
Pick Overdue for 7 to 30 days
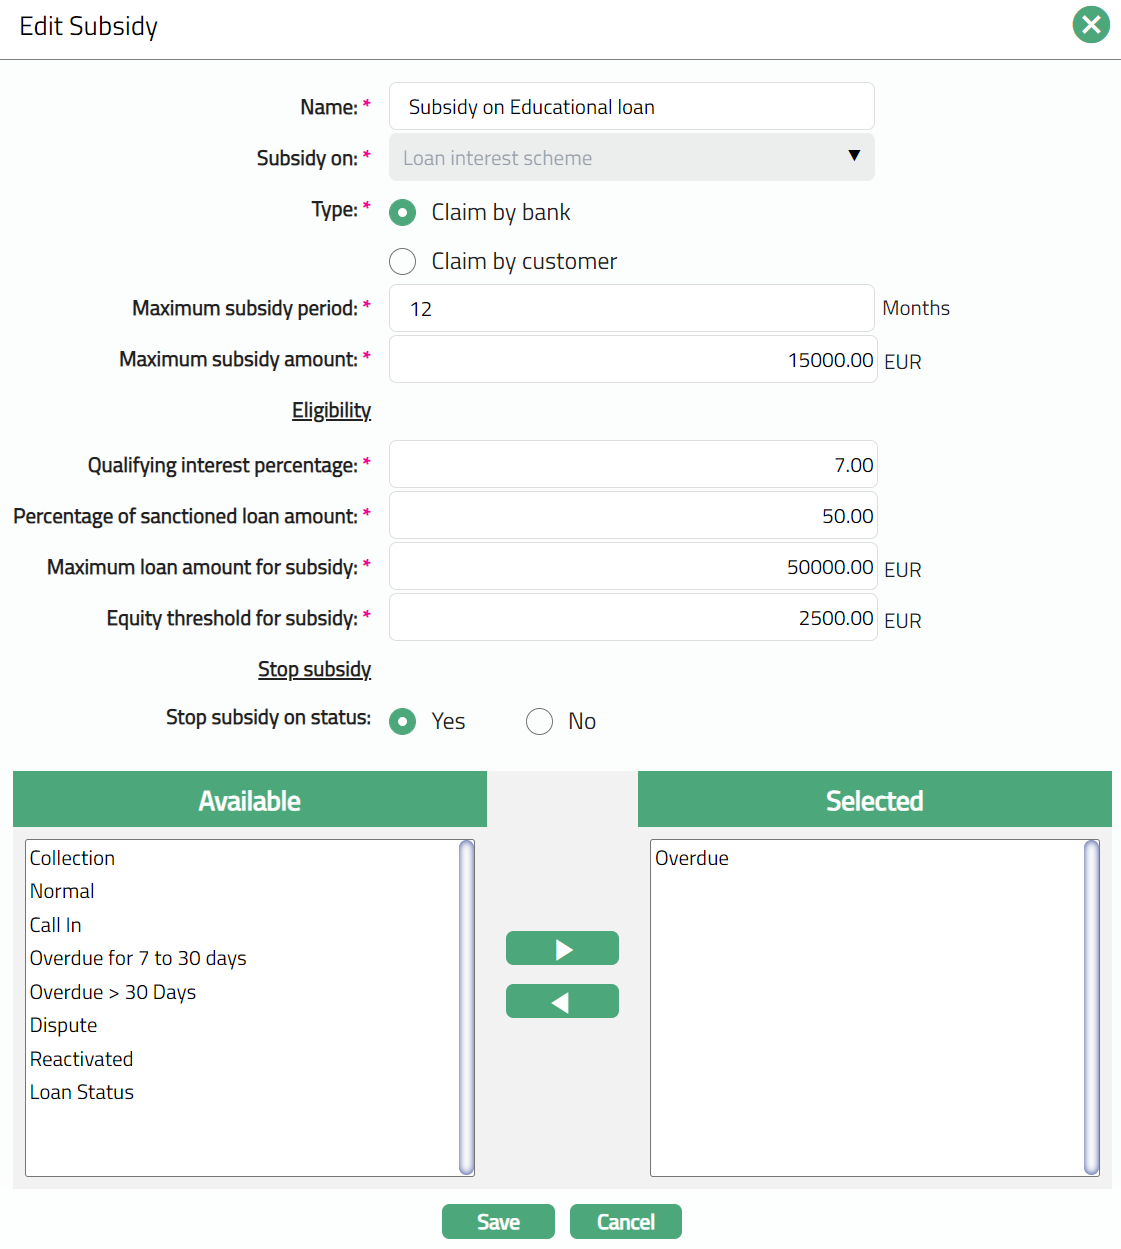pyautogui.click(x=138, y=958)
